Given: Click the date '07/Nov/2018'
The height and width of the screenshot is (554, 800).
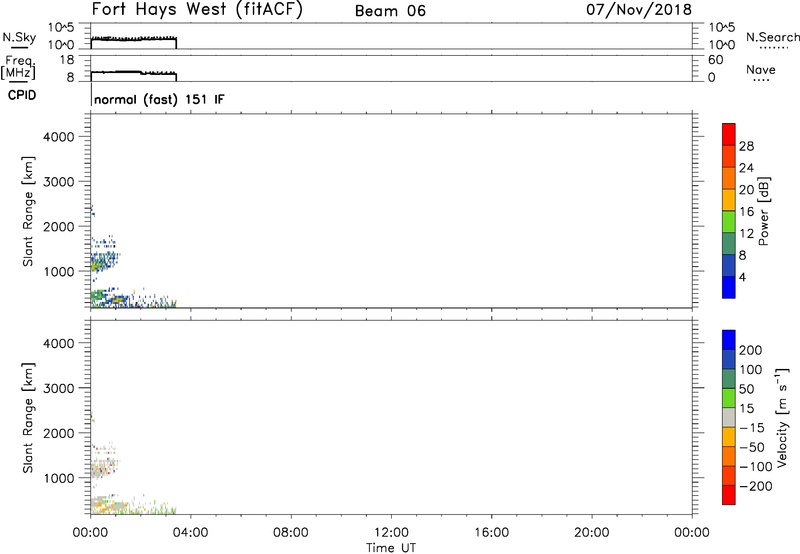Looking at the screenshot, I should pos(639,9).
